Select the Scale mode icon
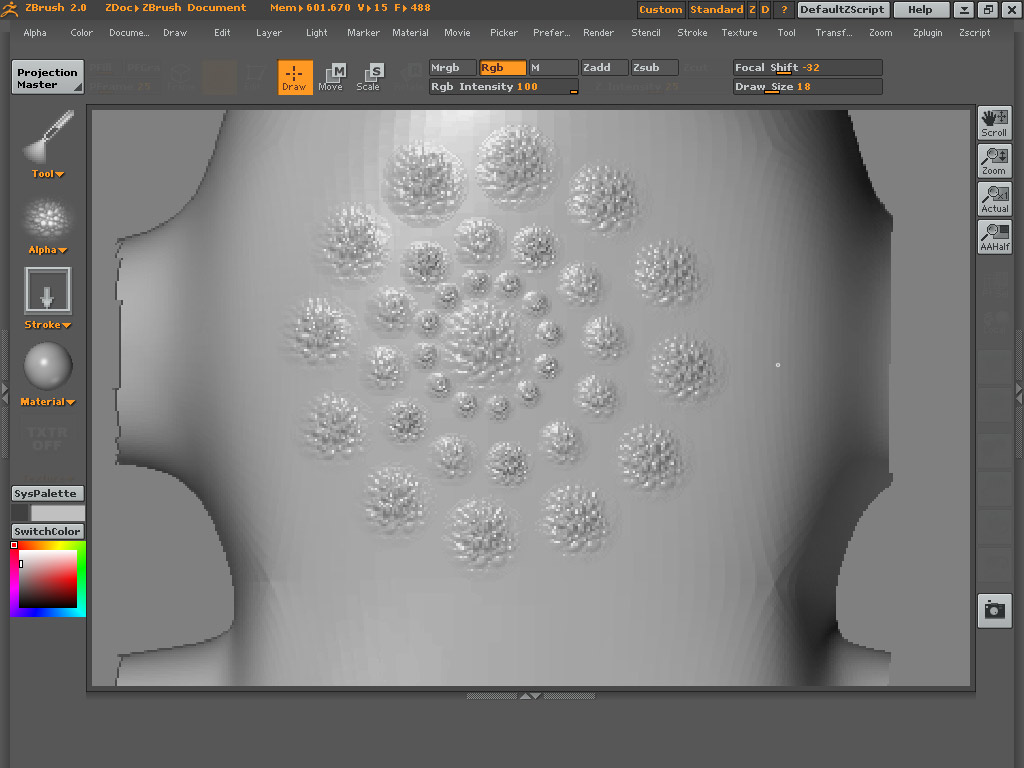 368,77
